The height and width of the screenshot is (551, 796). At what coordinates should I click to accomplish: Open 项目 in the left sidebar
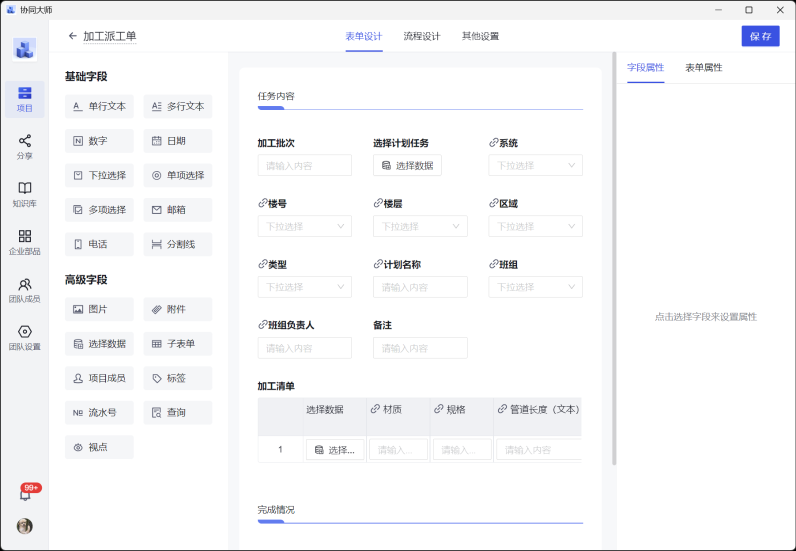click(25, 99)
